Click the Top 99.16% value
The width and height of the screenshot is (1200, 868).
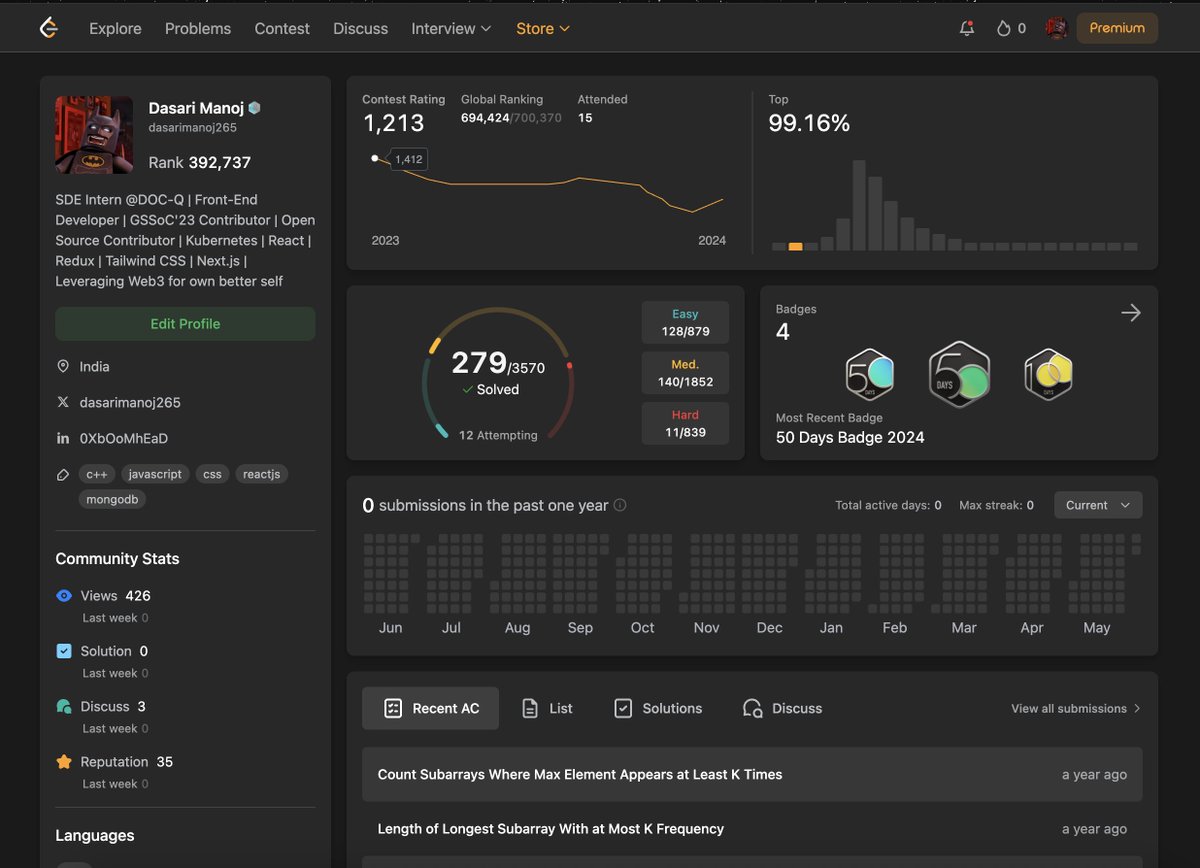(809, 123)
